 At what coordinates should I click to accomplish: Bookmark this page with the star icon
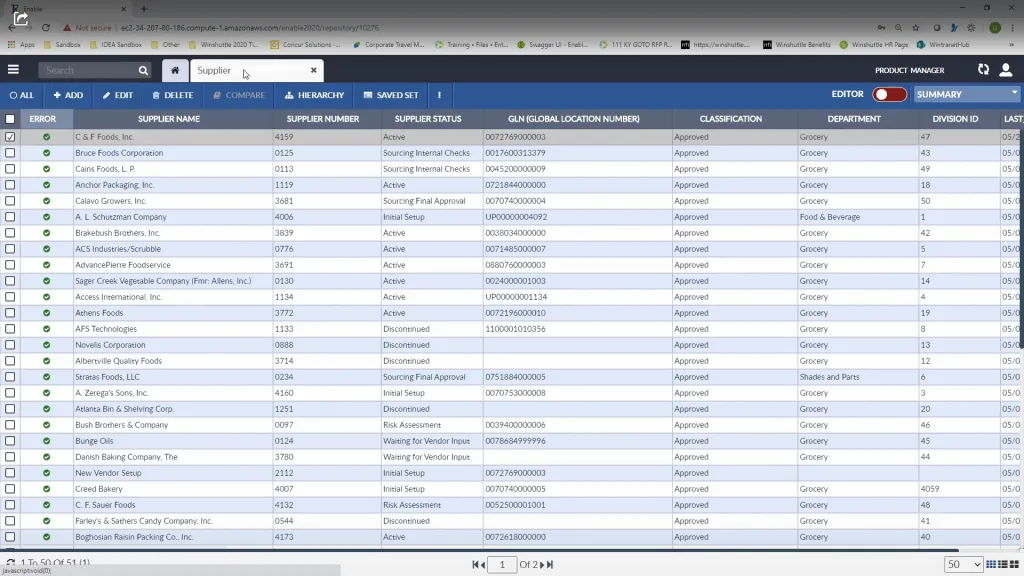pyautogui.click(x=916, y=28)
